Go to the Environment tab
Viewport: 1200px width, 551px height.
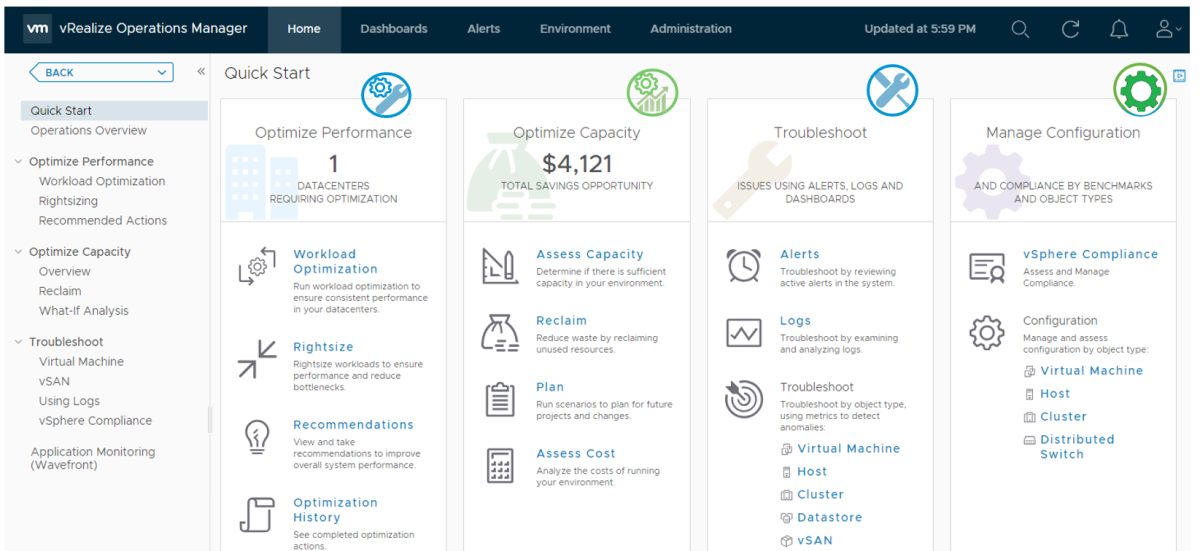575,29
